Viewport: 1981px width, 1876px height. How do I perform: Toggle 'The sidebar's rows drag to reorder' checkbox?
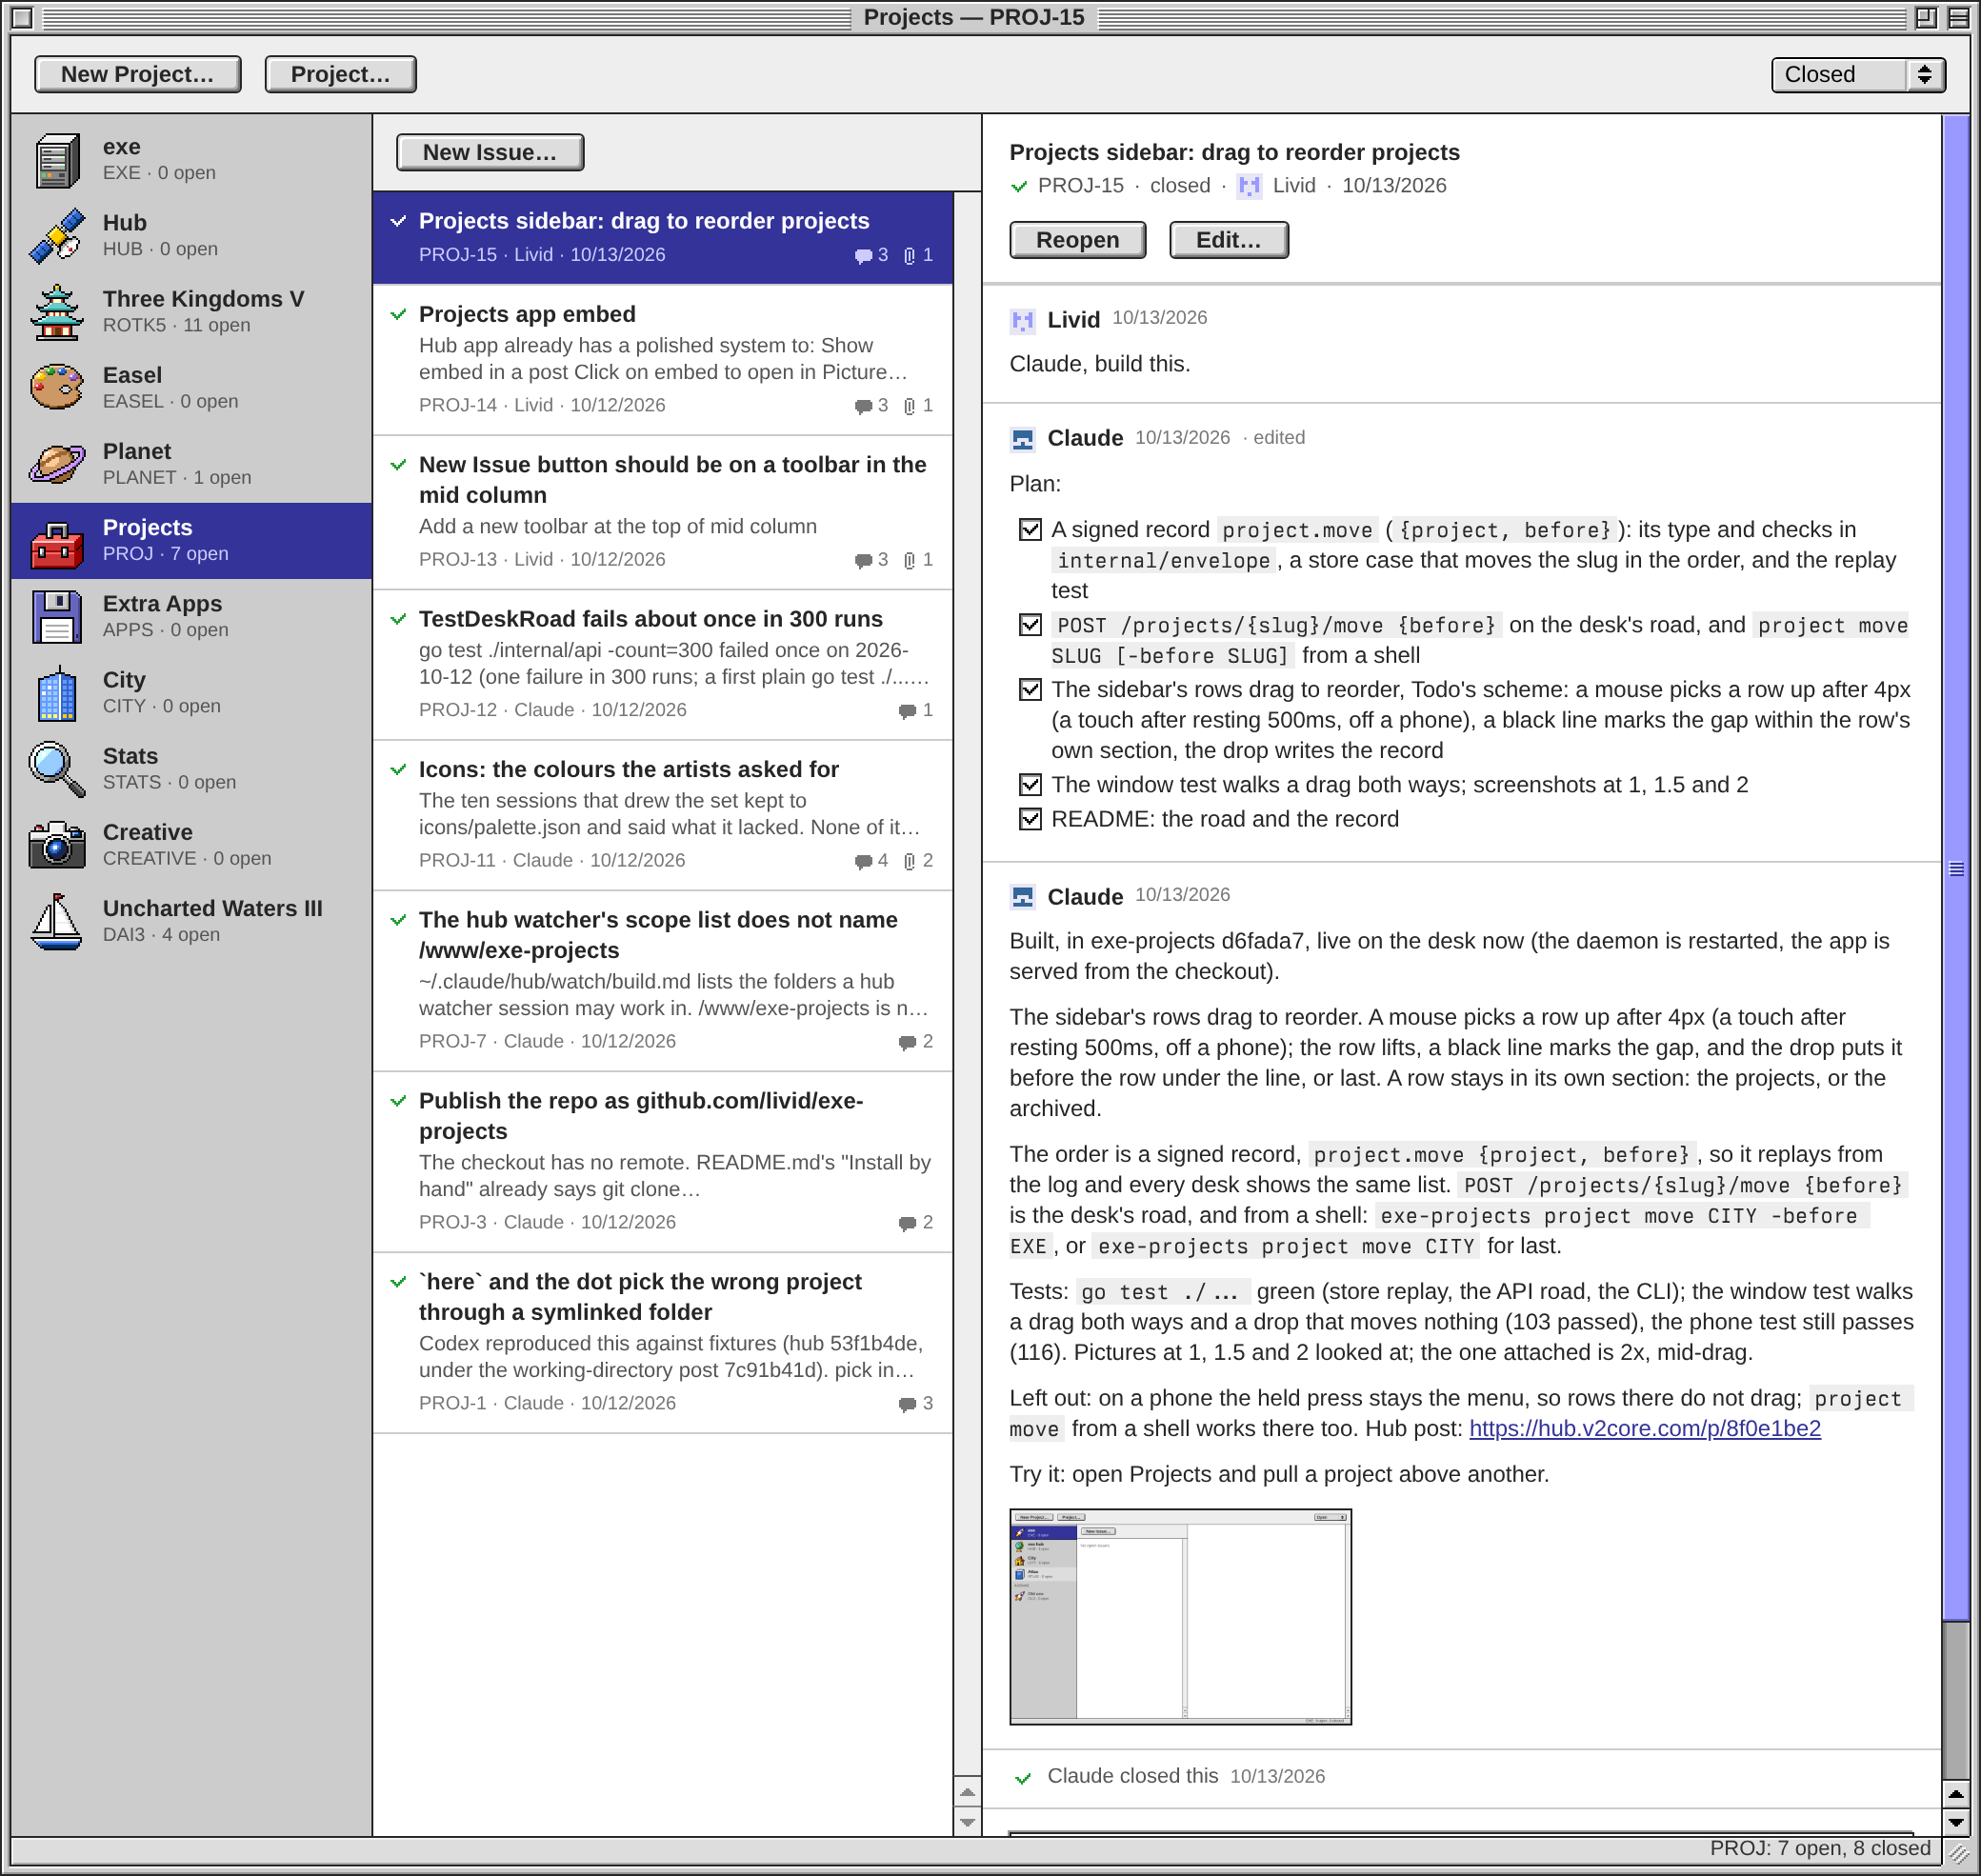(x=1030, y=690)
